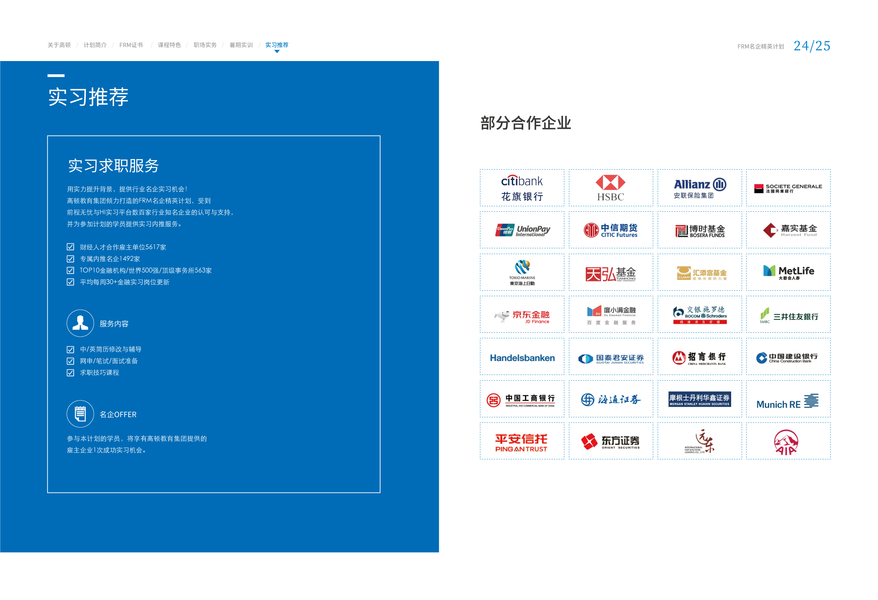Image resolution: width=878 pixels, height=600 pixels.
Task: Select the 京东金融 JD Finance logo
Action: [x=522, y=315]
